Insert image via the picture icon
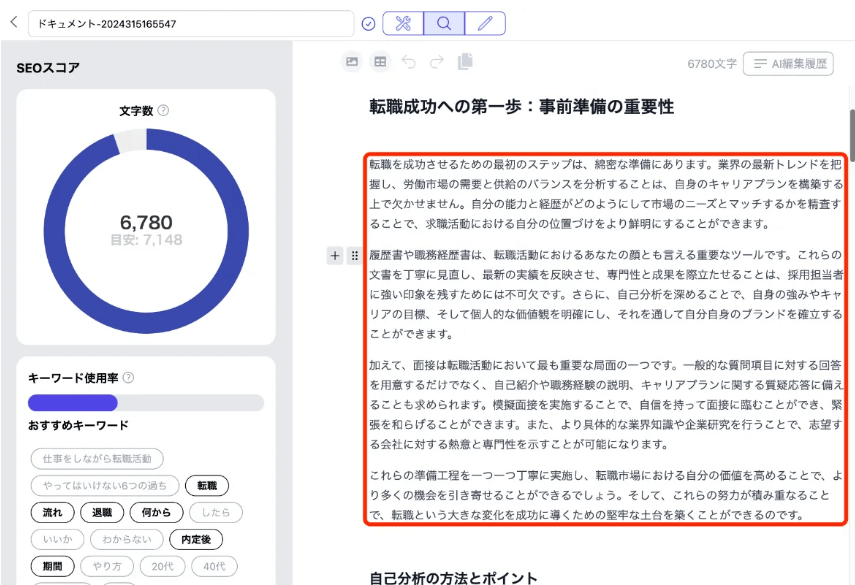The width and height of the screenshot is (855, 585). coord(352,62)
